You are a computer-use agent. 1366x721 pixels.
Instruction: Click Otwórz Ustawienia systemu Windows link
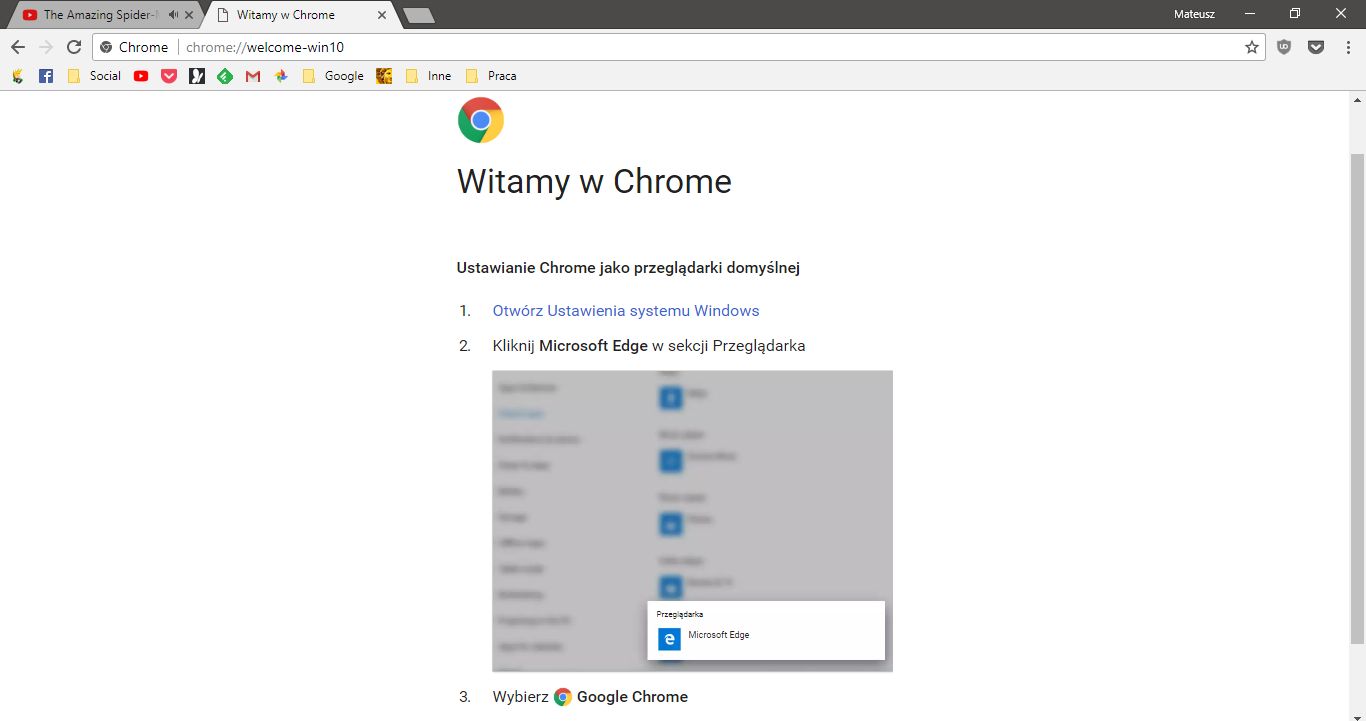click(x=624, y=310)
